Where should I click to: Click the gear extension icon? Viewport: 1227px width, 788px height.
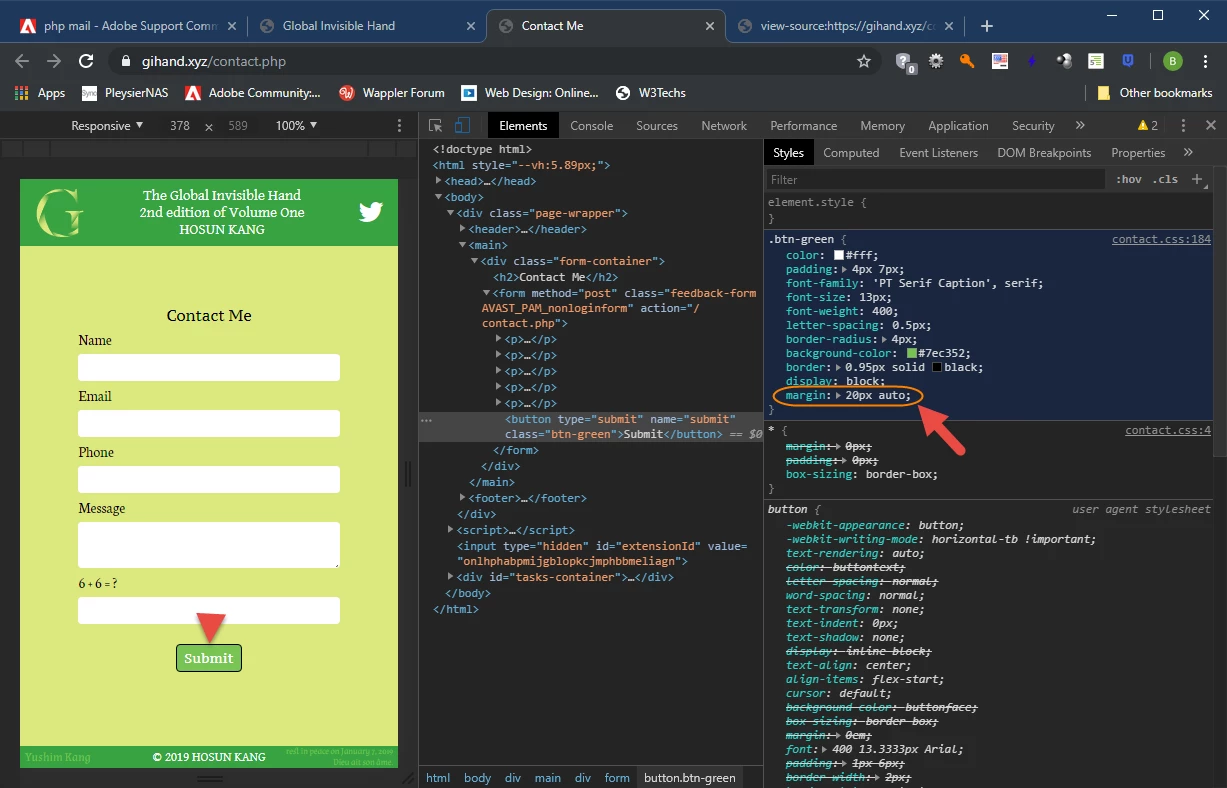click(x=936, y=61)
